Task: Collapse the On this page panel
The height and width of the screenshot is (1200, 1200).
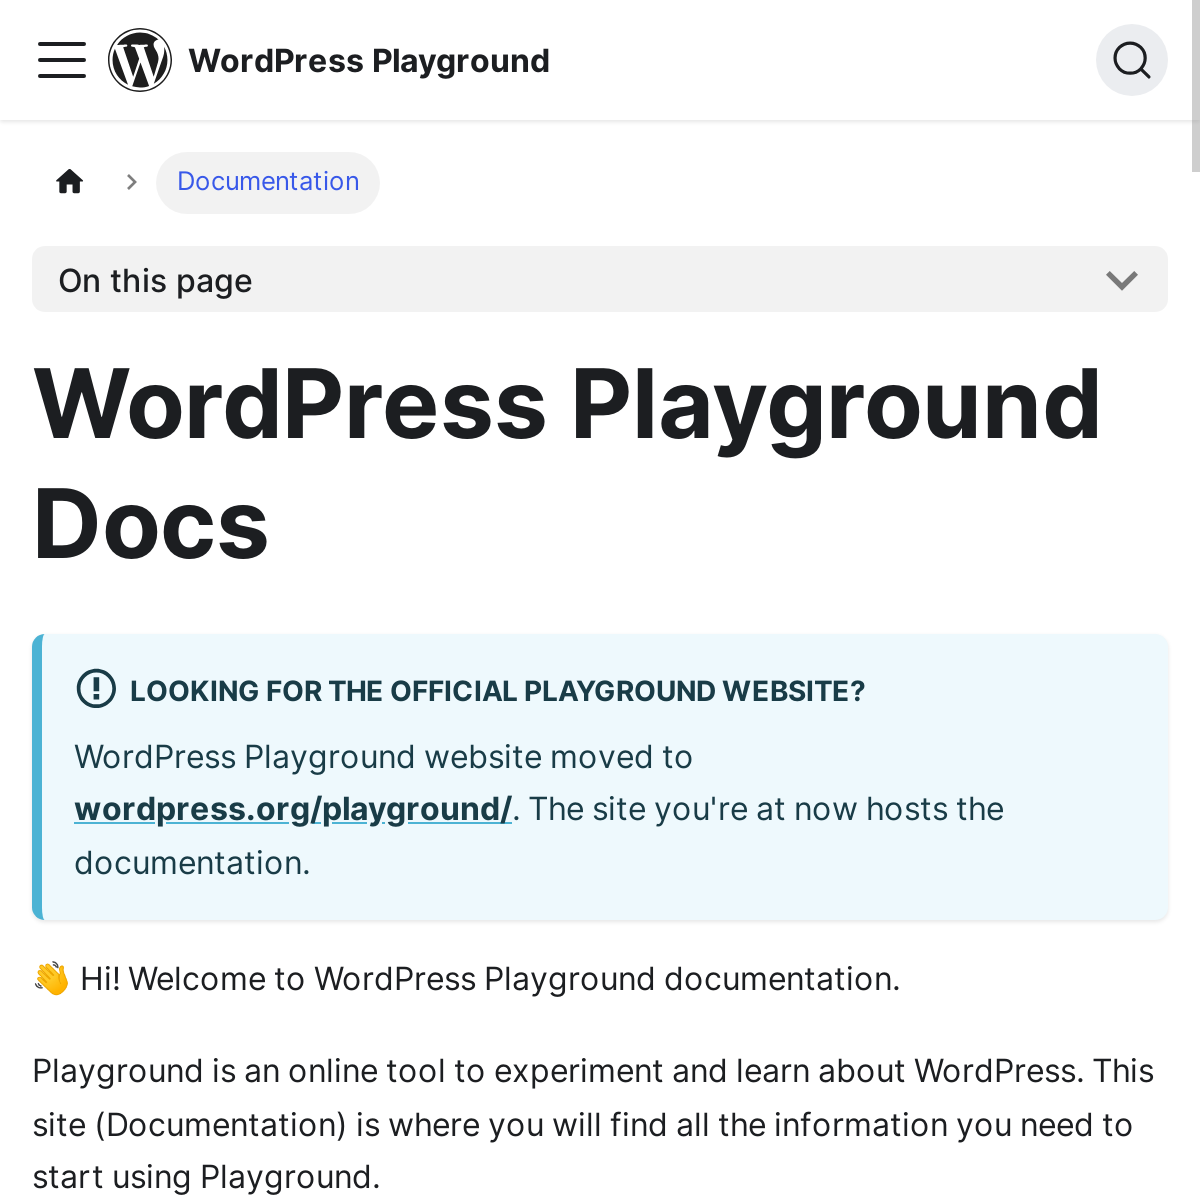Action: coord(600,279)
